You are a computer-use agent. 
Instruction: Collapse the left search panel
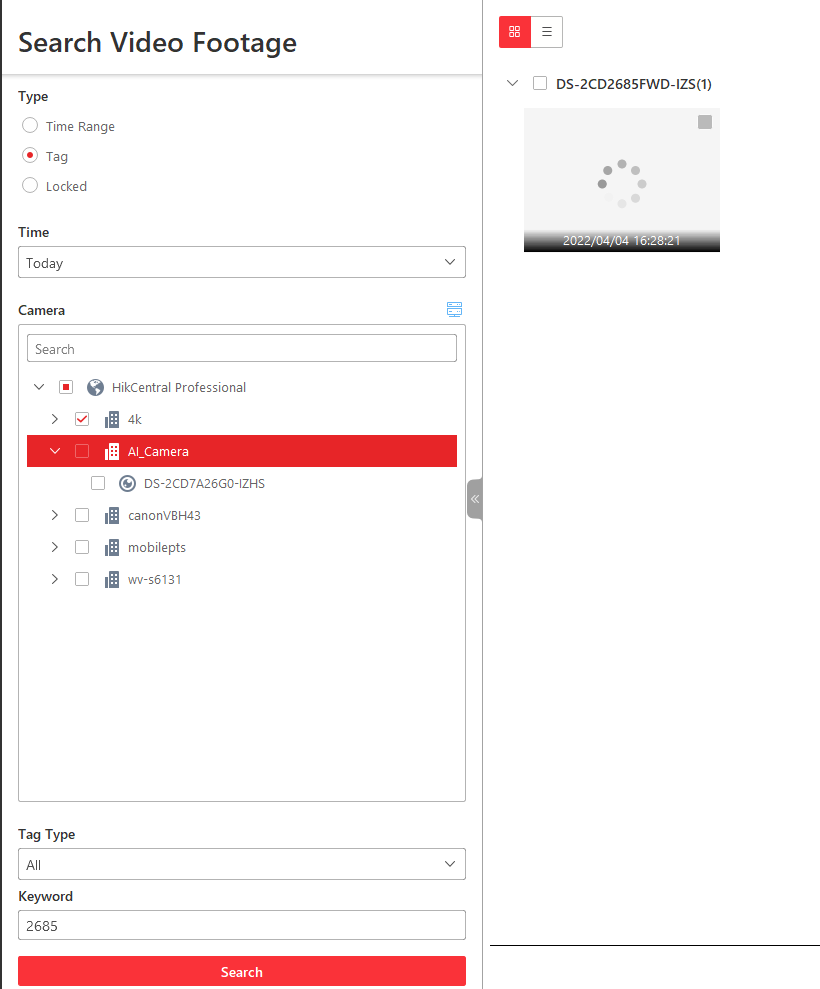pos(475,499)
